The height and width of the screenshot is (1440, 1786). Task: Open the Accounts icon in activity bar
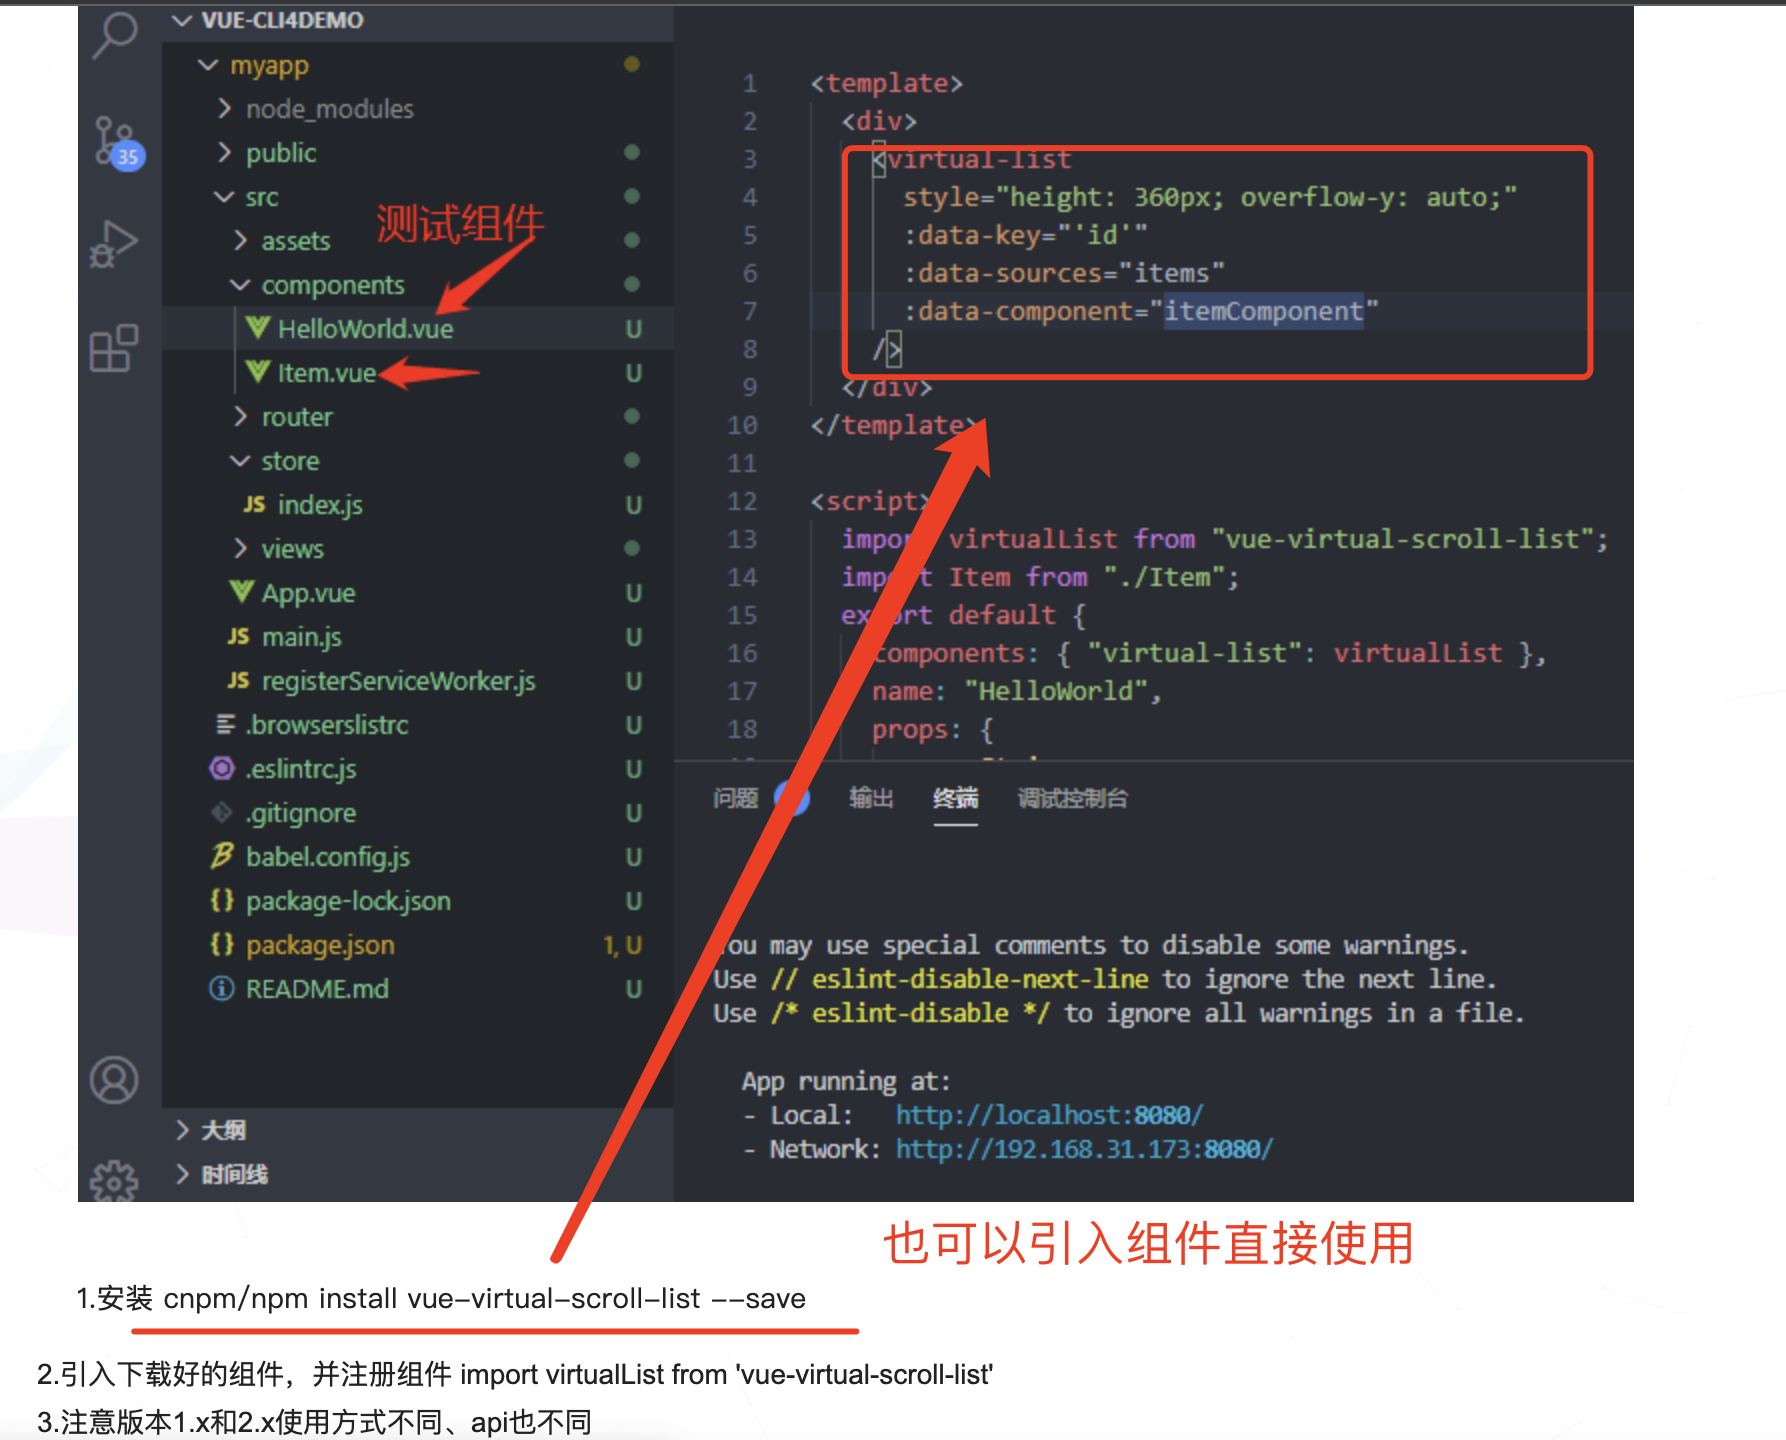tap(114, 1080)
